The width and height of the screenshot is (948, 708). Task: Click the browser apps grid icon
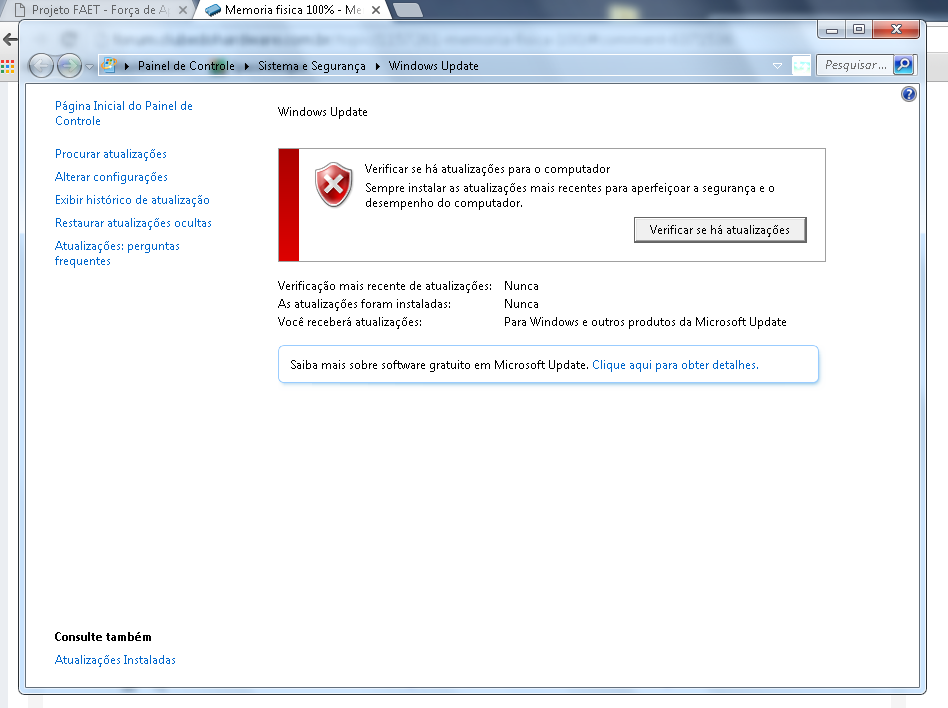coord(7,67)
